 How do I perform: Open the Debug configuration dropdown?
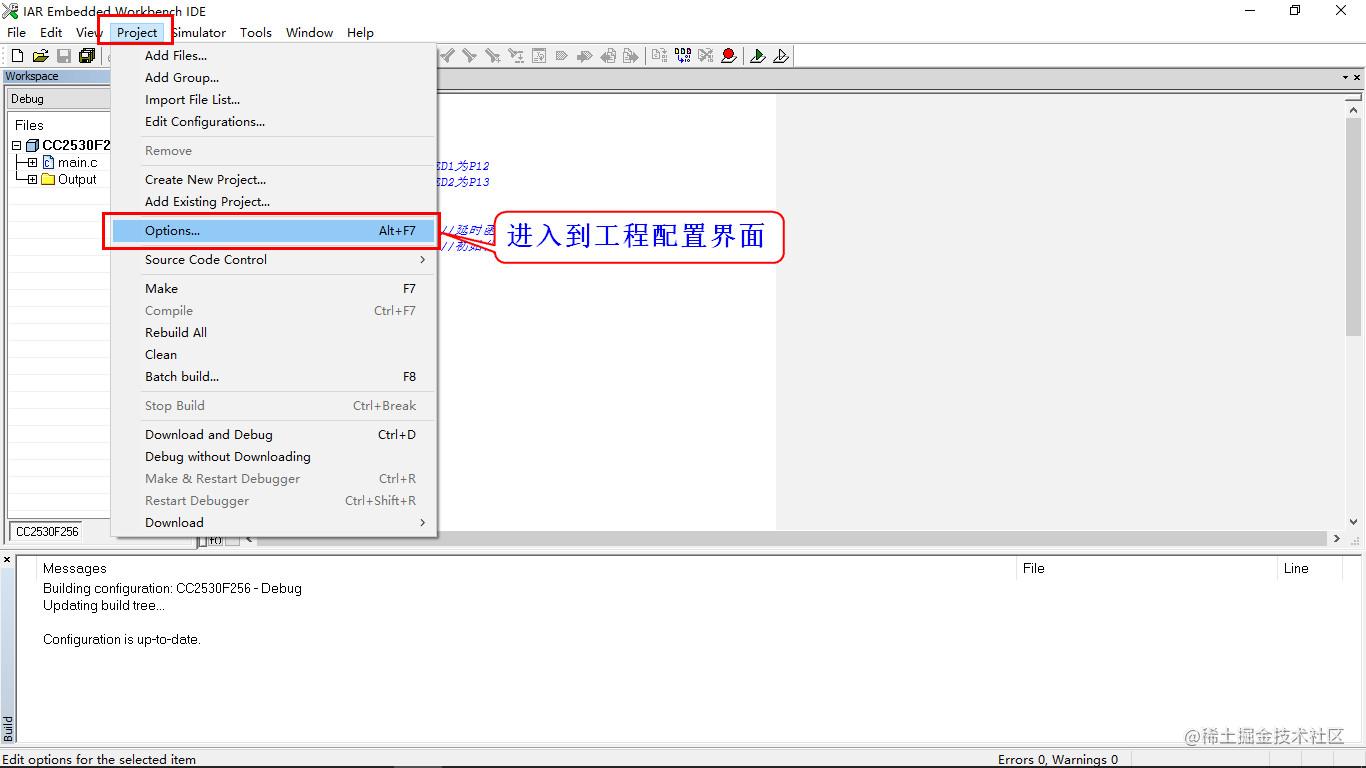[58, 99]
